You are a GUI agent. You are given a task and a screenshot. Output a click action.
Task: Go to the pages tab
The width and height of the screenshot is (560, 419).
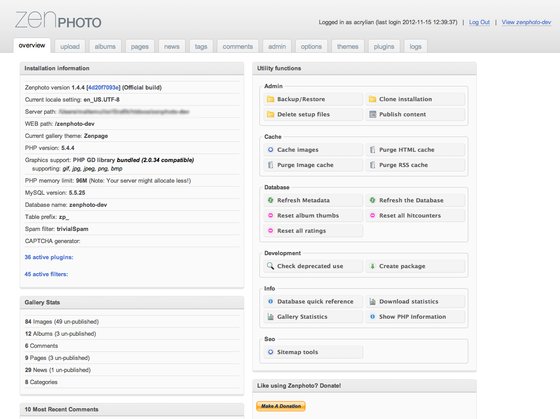140,46
